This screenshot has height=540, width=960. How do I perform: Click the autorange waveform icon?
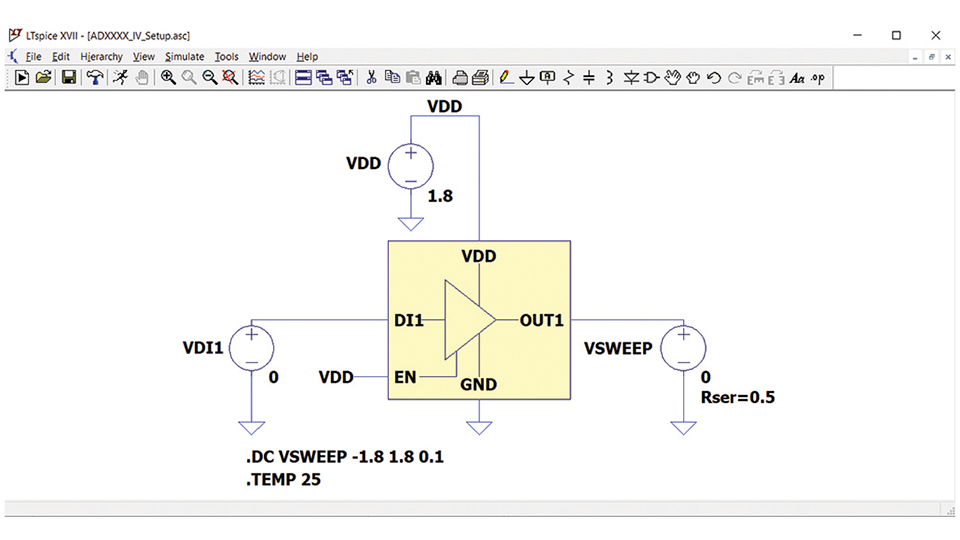coord(257,78)
